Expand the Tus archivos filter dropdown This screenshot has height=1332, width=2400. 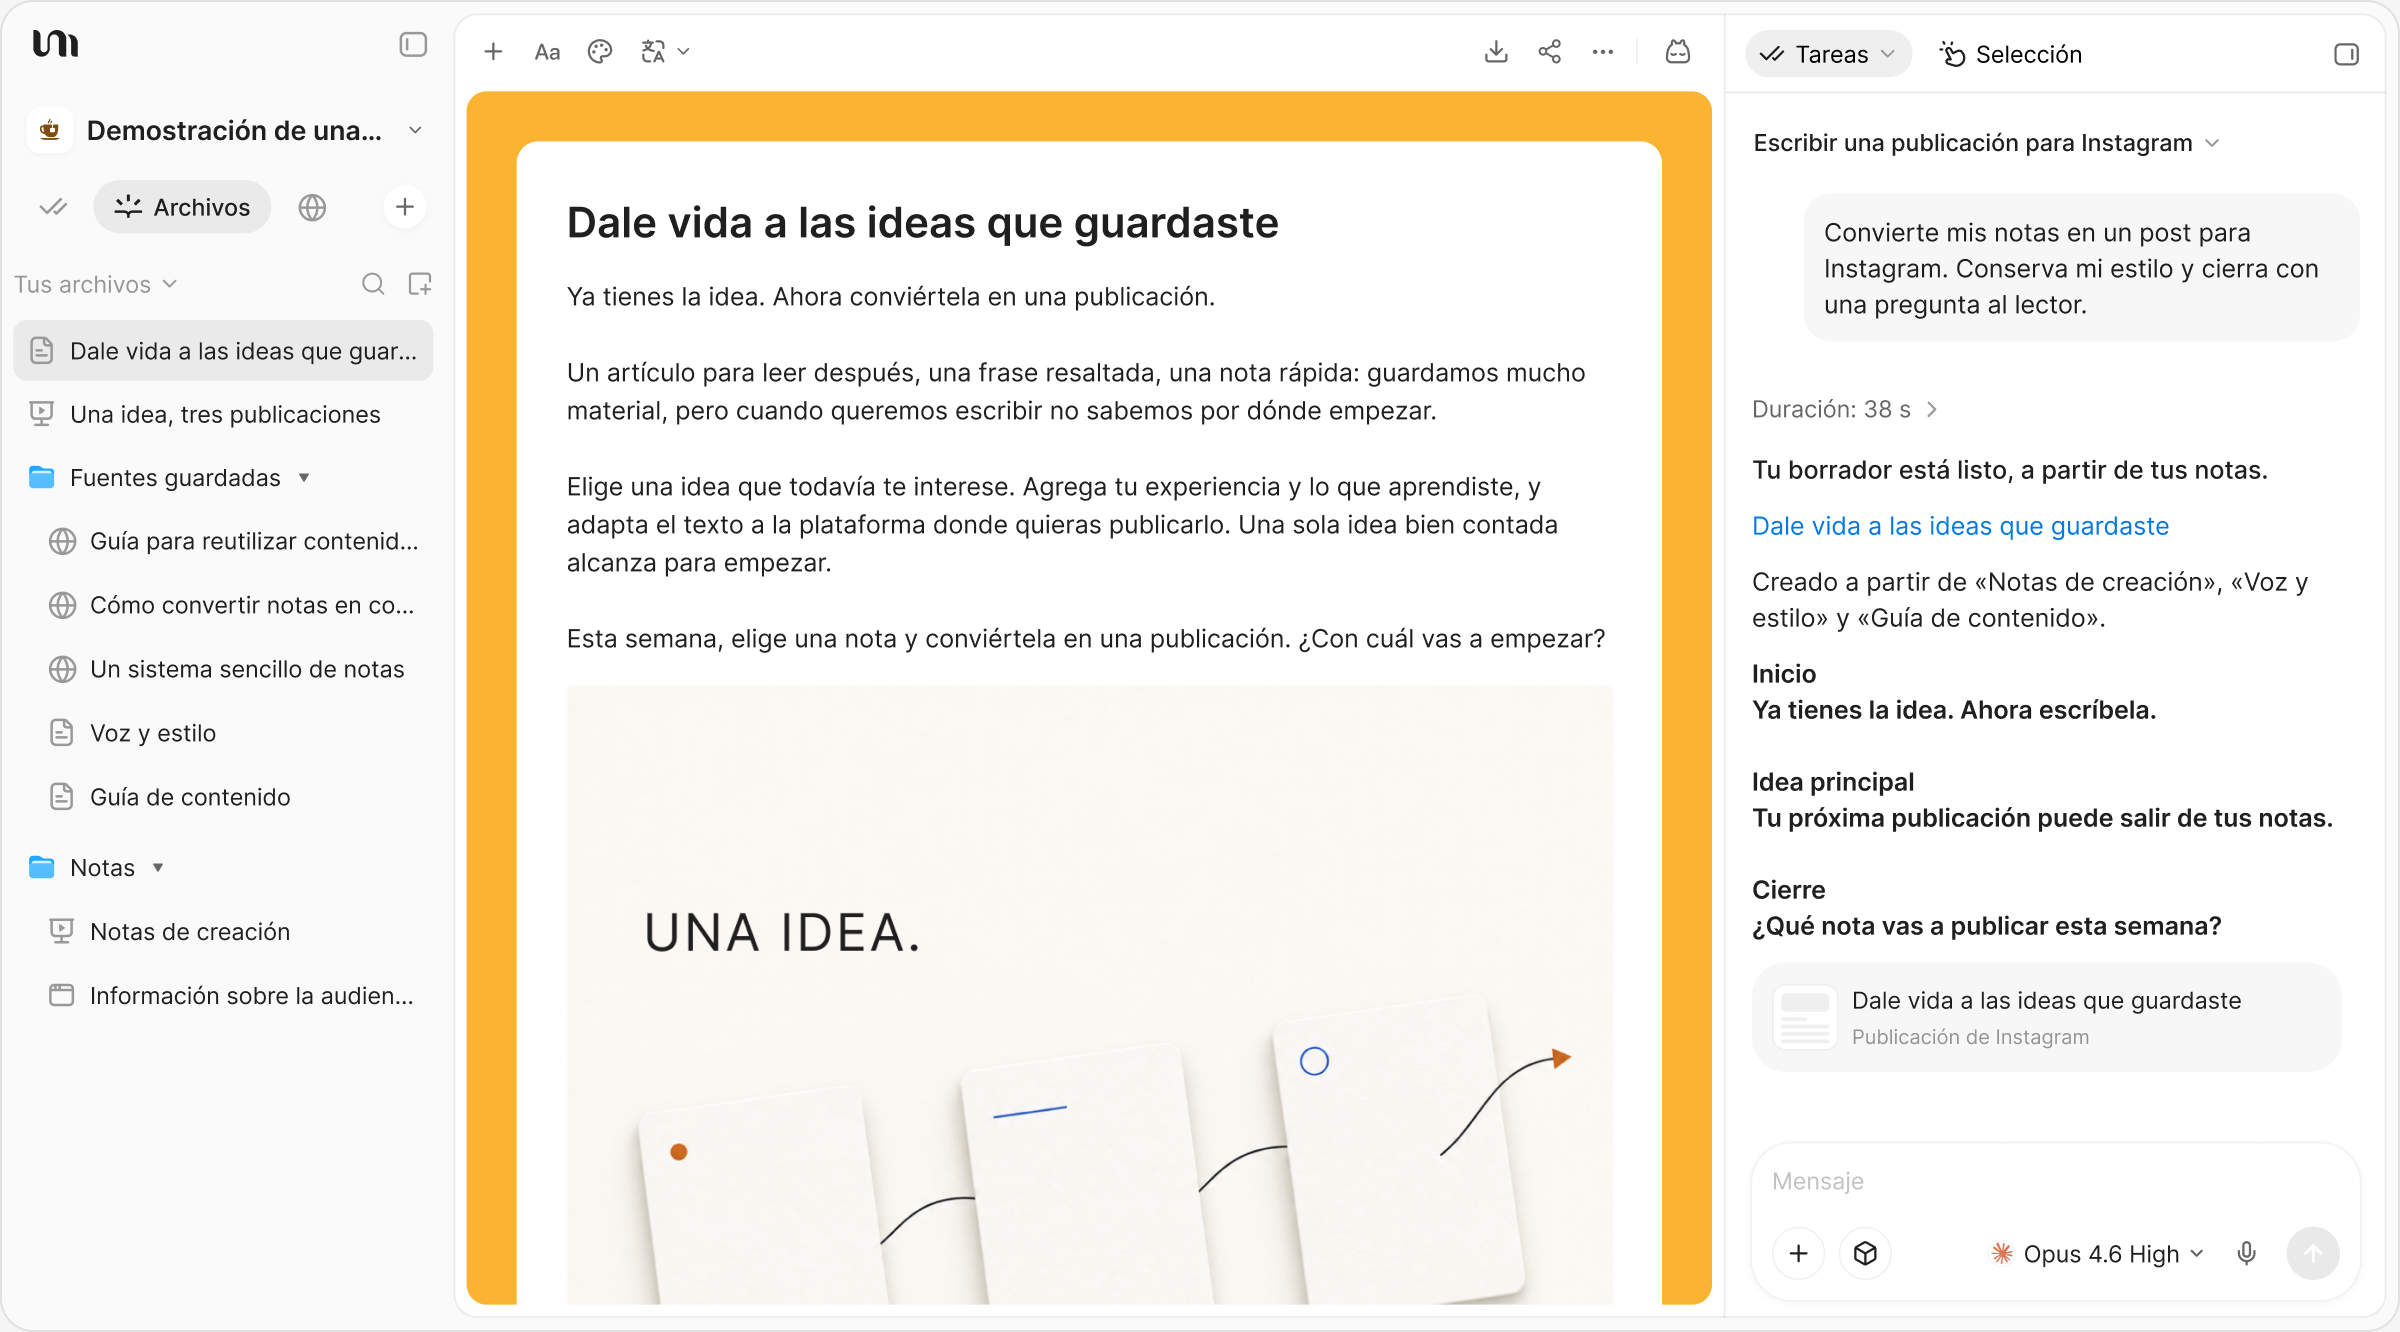(x=96, y=284)
